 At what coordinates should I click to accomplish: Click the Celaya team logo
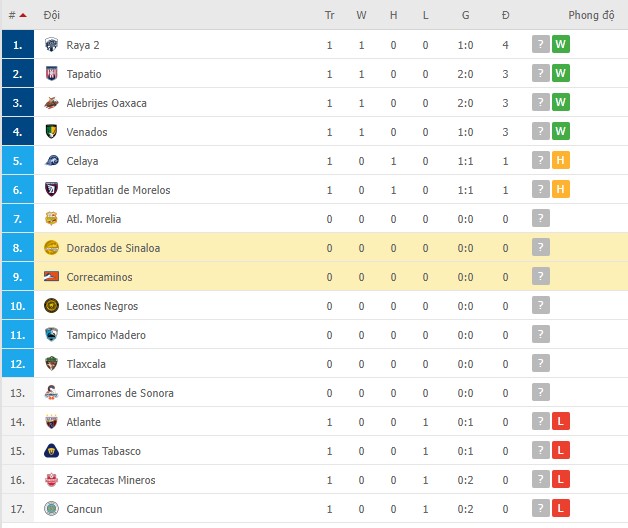[x=52, y=161]
